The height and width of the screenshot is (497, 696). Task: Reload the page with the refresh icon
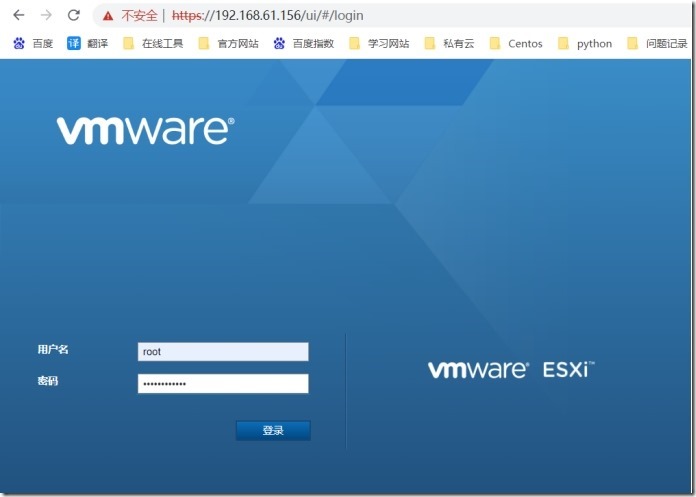click(74, 15)
